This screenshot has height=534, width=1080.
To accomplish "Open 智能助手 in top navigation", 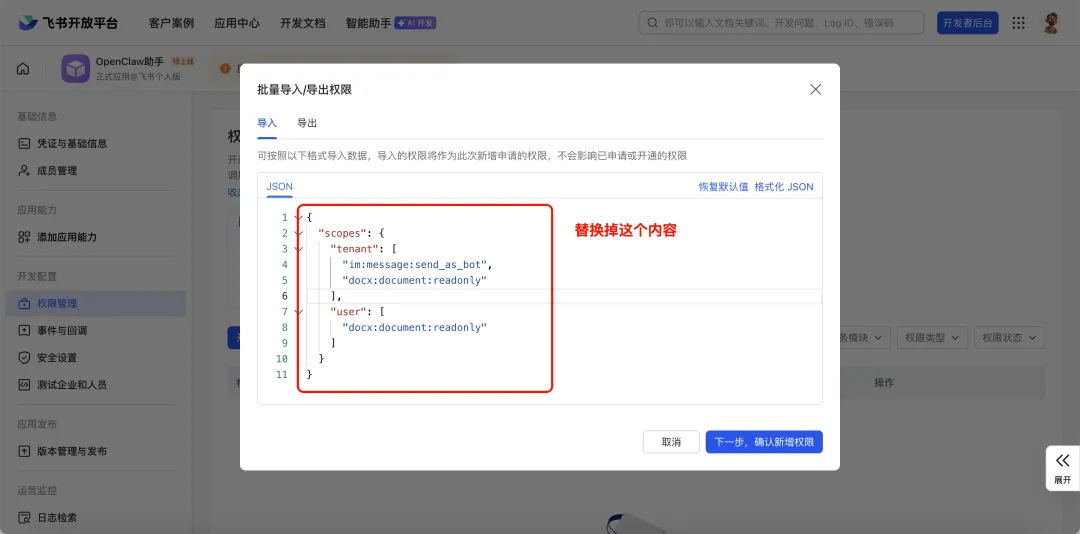I will click(368, 23).
